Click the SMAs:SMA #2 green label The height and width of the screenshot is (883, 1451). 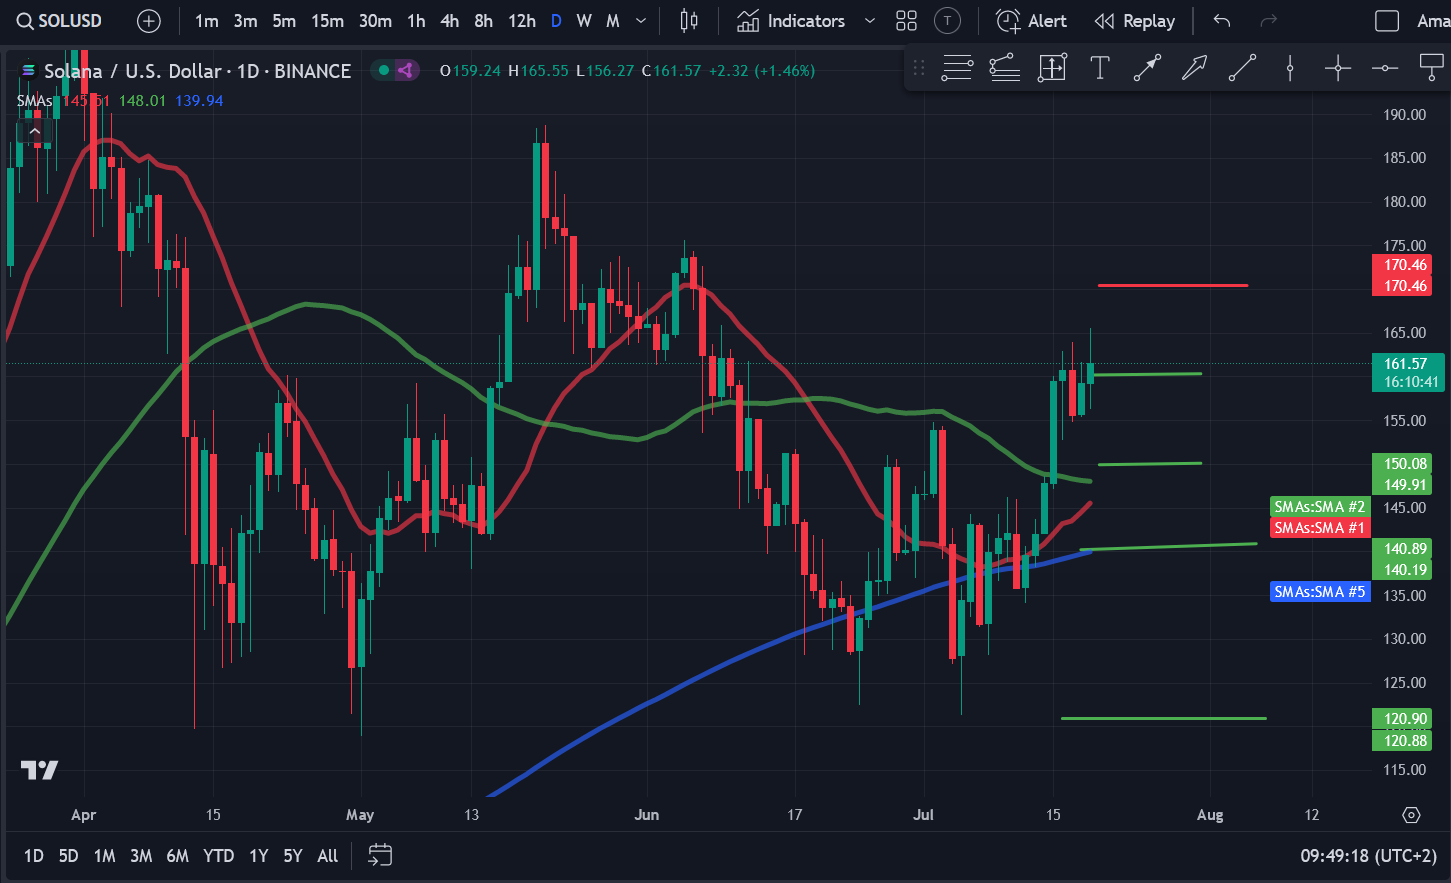pyautogui.click(x=1319, y=507)
